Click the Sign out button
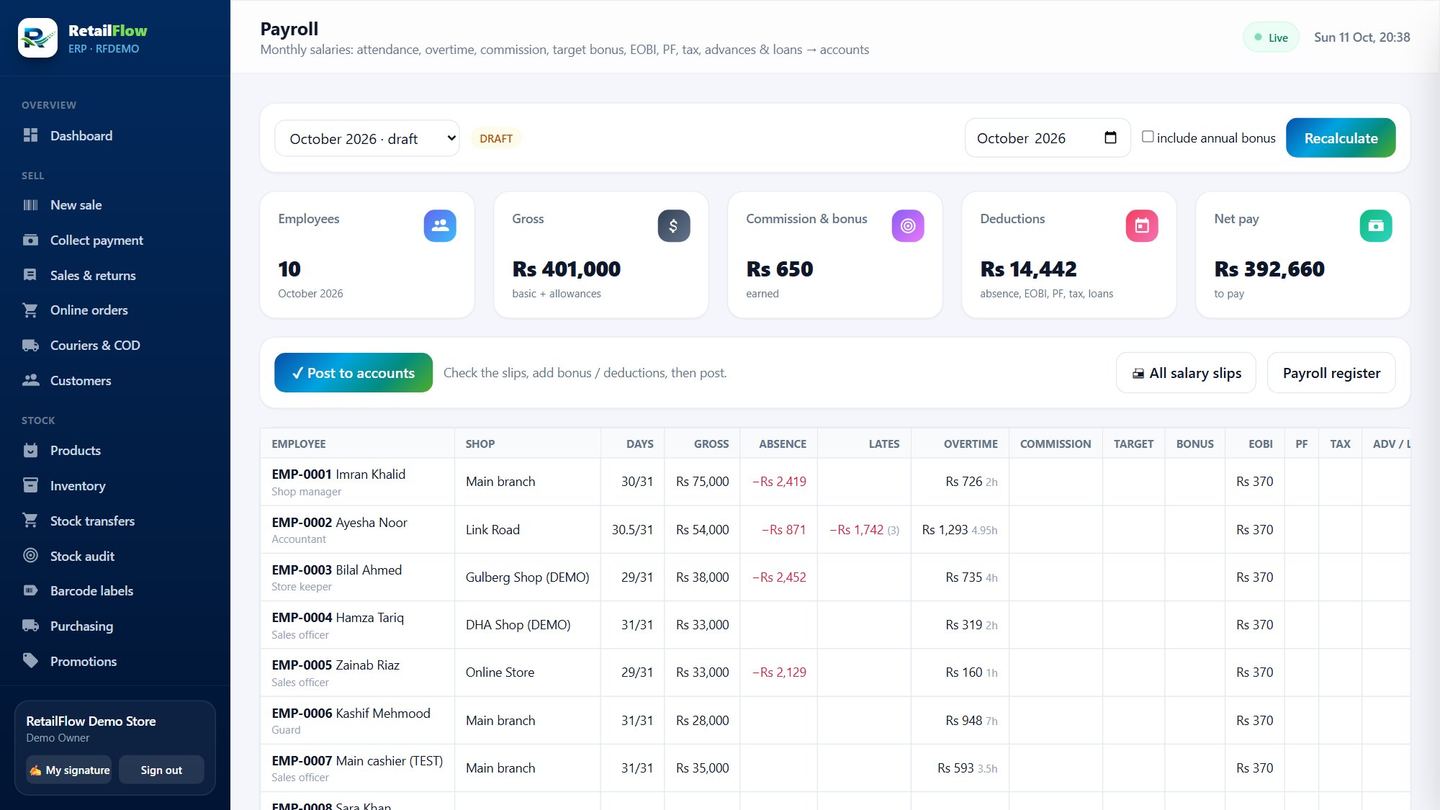This screenshot has height=810, width=1440. [161, 770]
